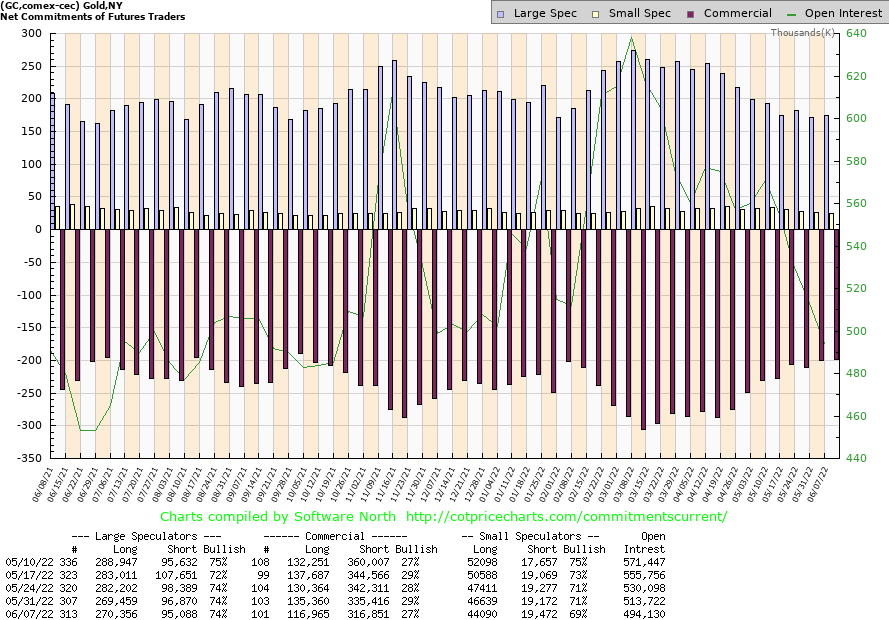Select the 06/07/22 date in table
889x620 pixels.
(25, 613)
